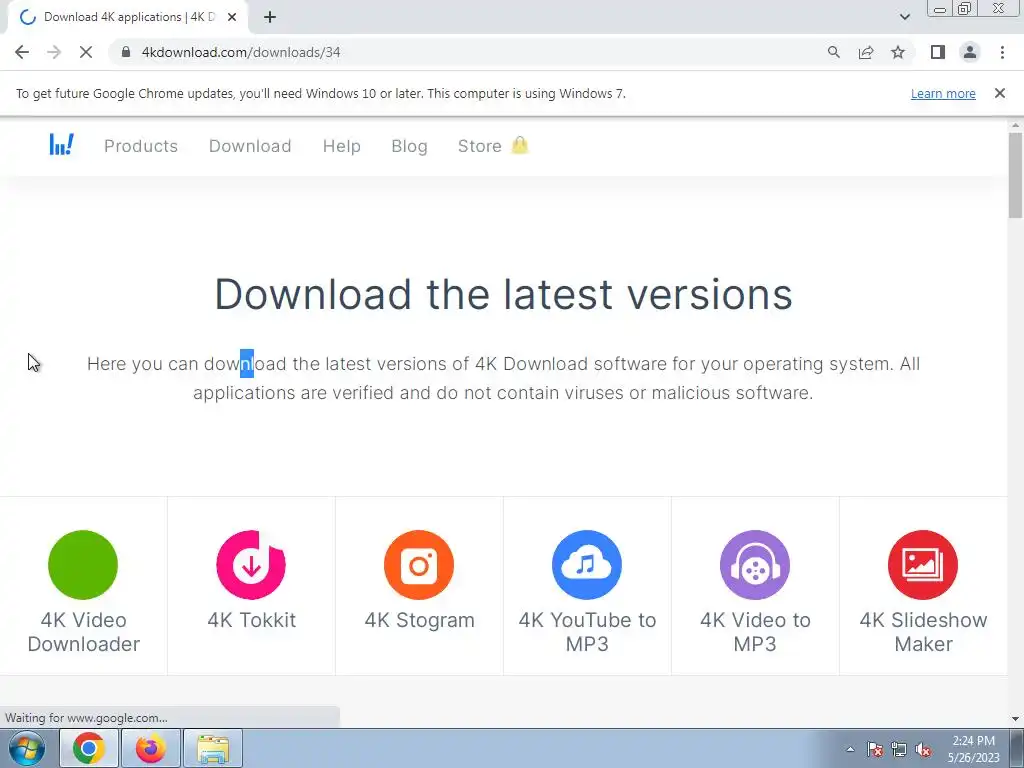Click the Action Center flag tray icon
Viewport: 1024px width, 768px height.
coord(874,749)
